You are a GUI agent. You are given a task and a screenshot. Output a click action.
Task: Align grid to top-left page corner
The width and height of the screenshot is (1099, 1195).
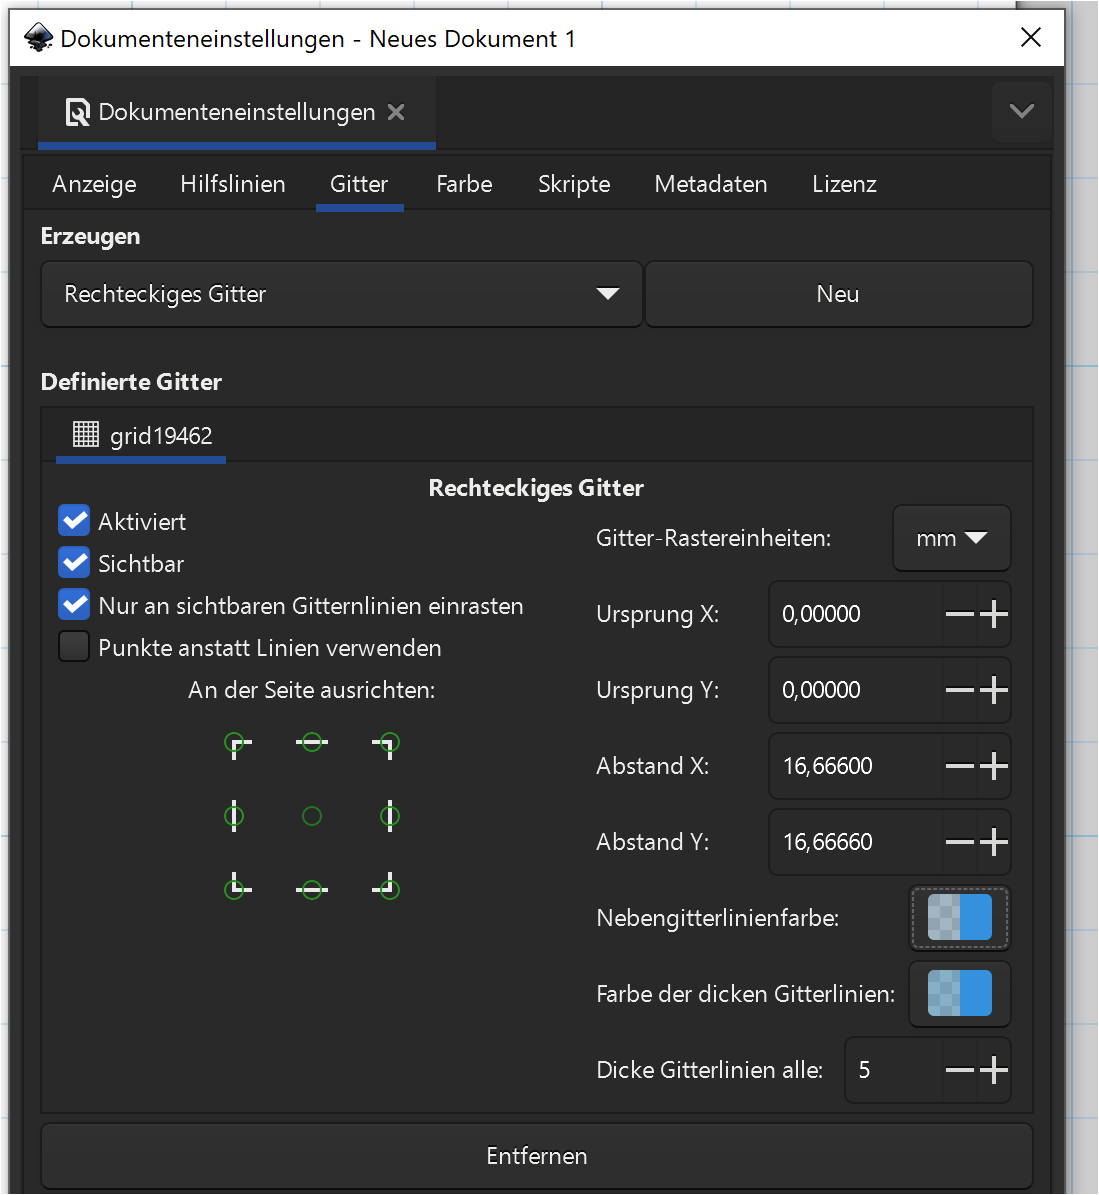pyautogui.click(x=237, y=744)
